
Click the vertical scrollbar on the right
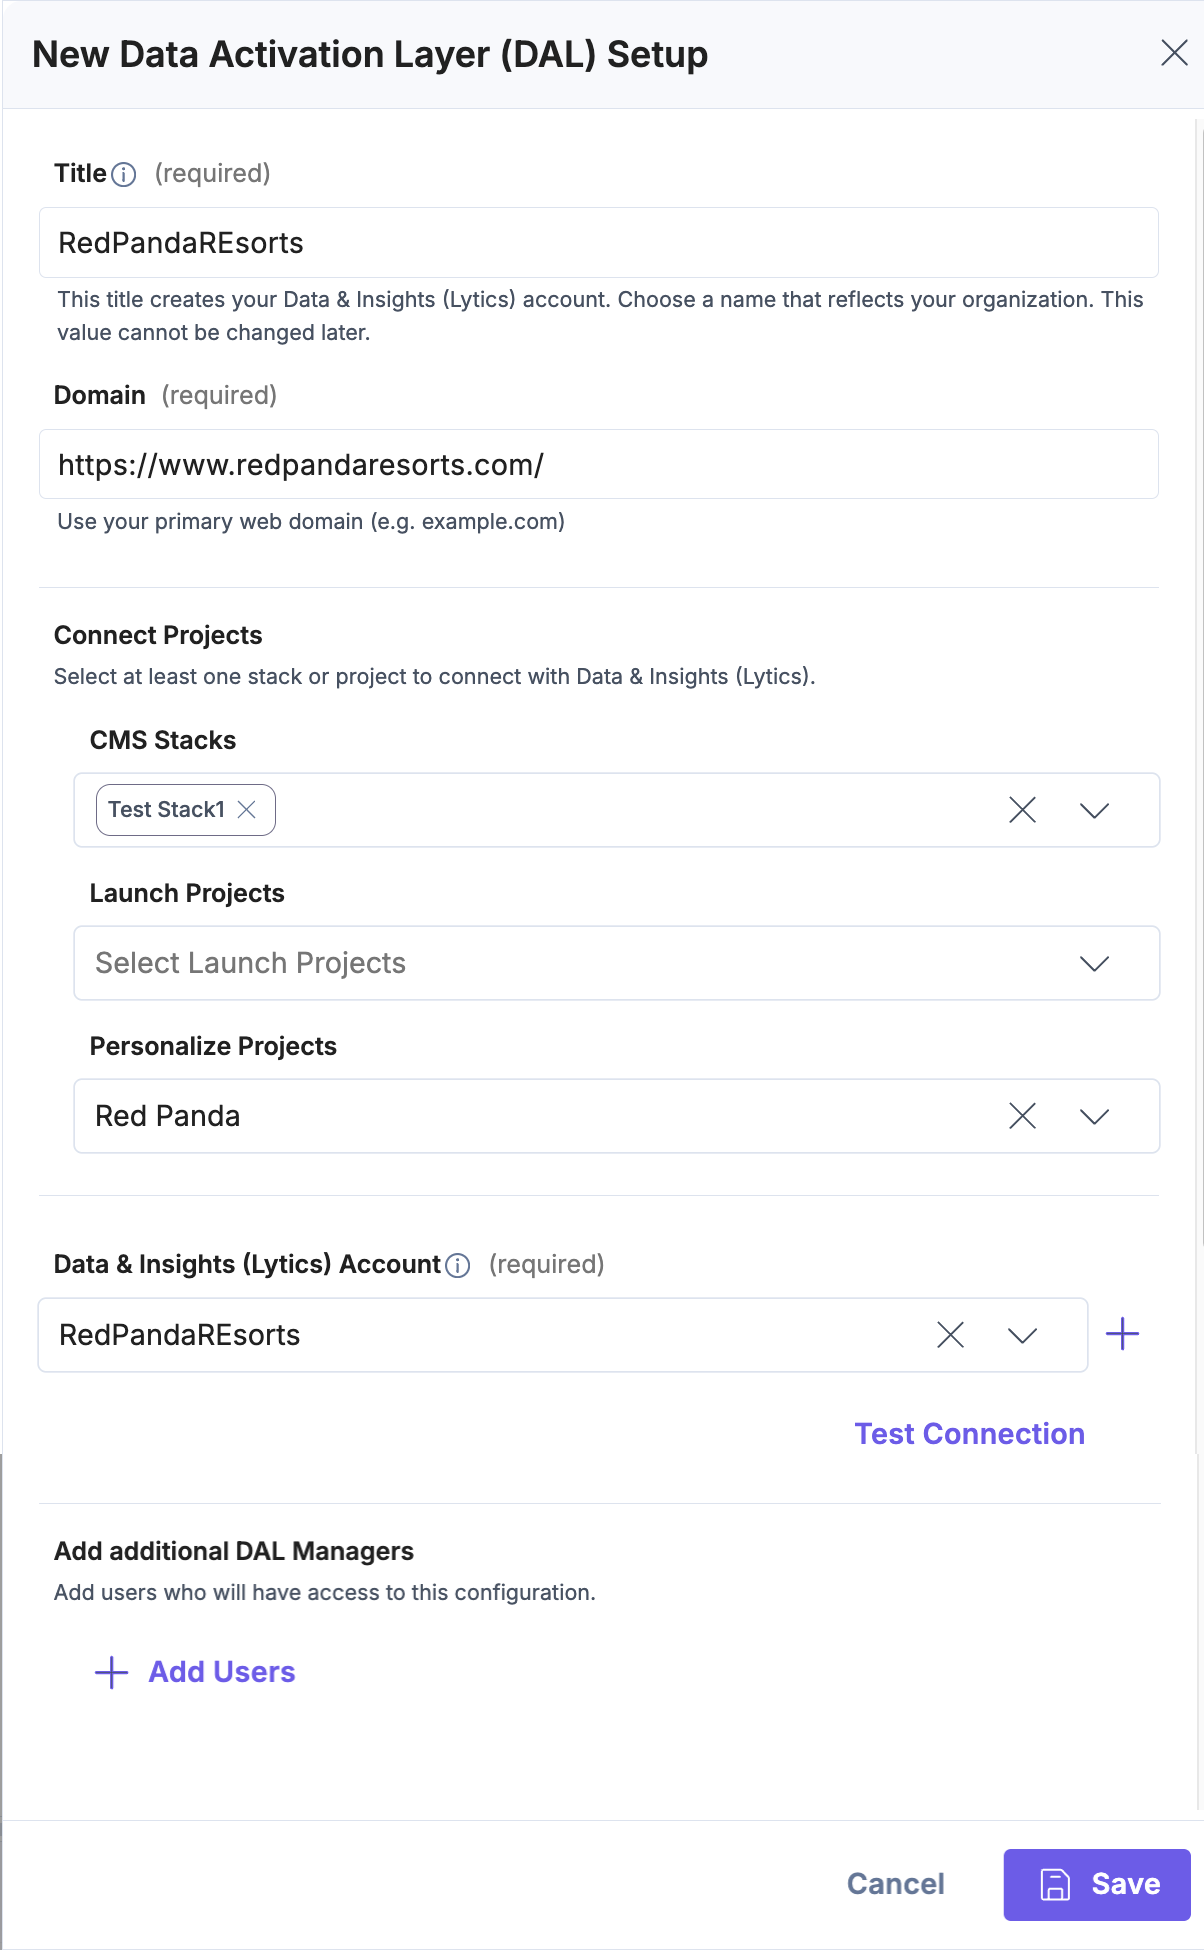tap(1198, 700)
